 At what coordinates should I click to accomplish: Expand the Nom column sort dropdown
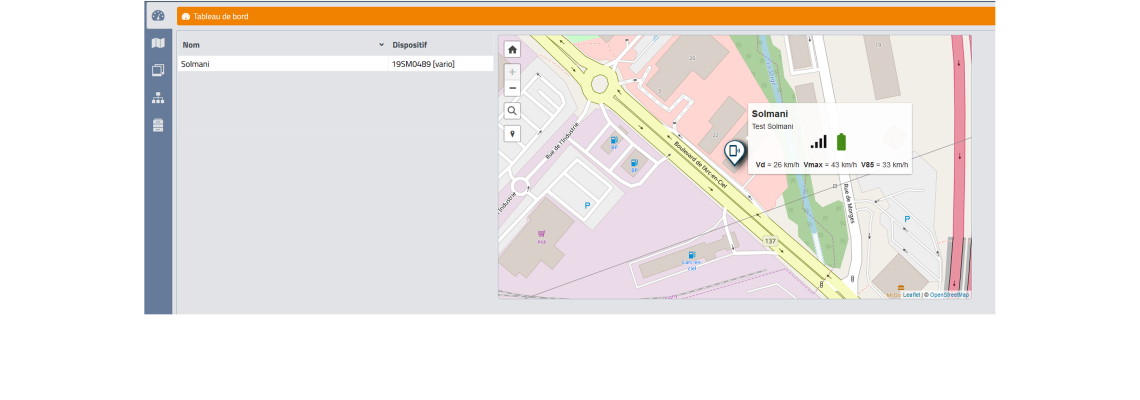pos(381,45)
